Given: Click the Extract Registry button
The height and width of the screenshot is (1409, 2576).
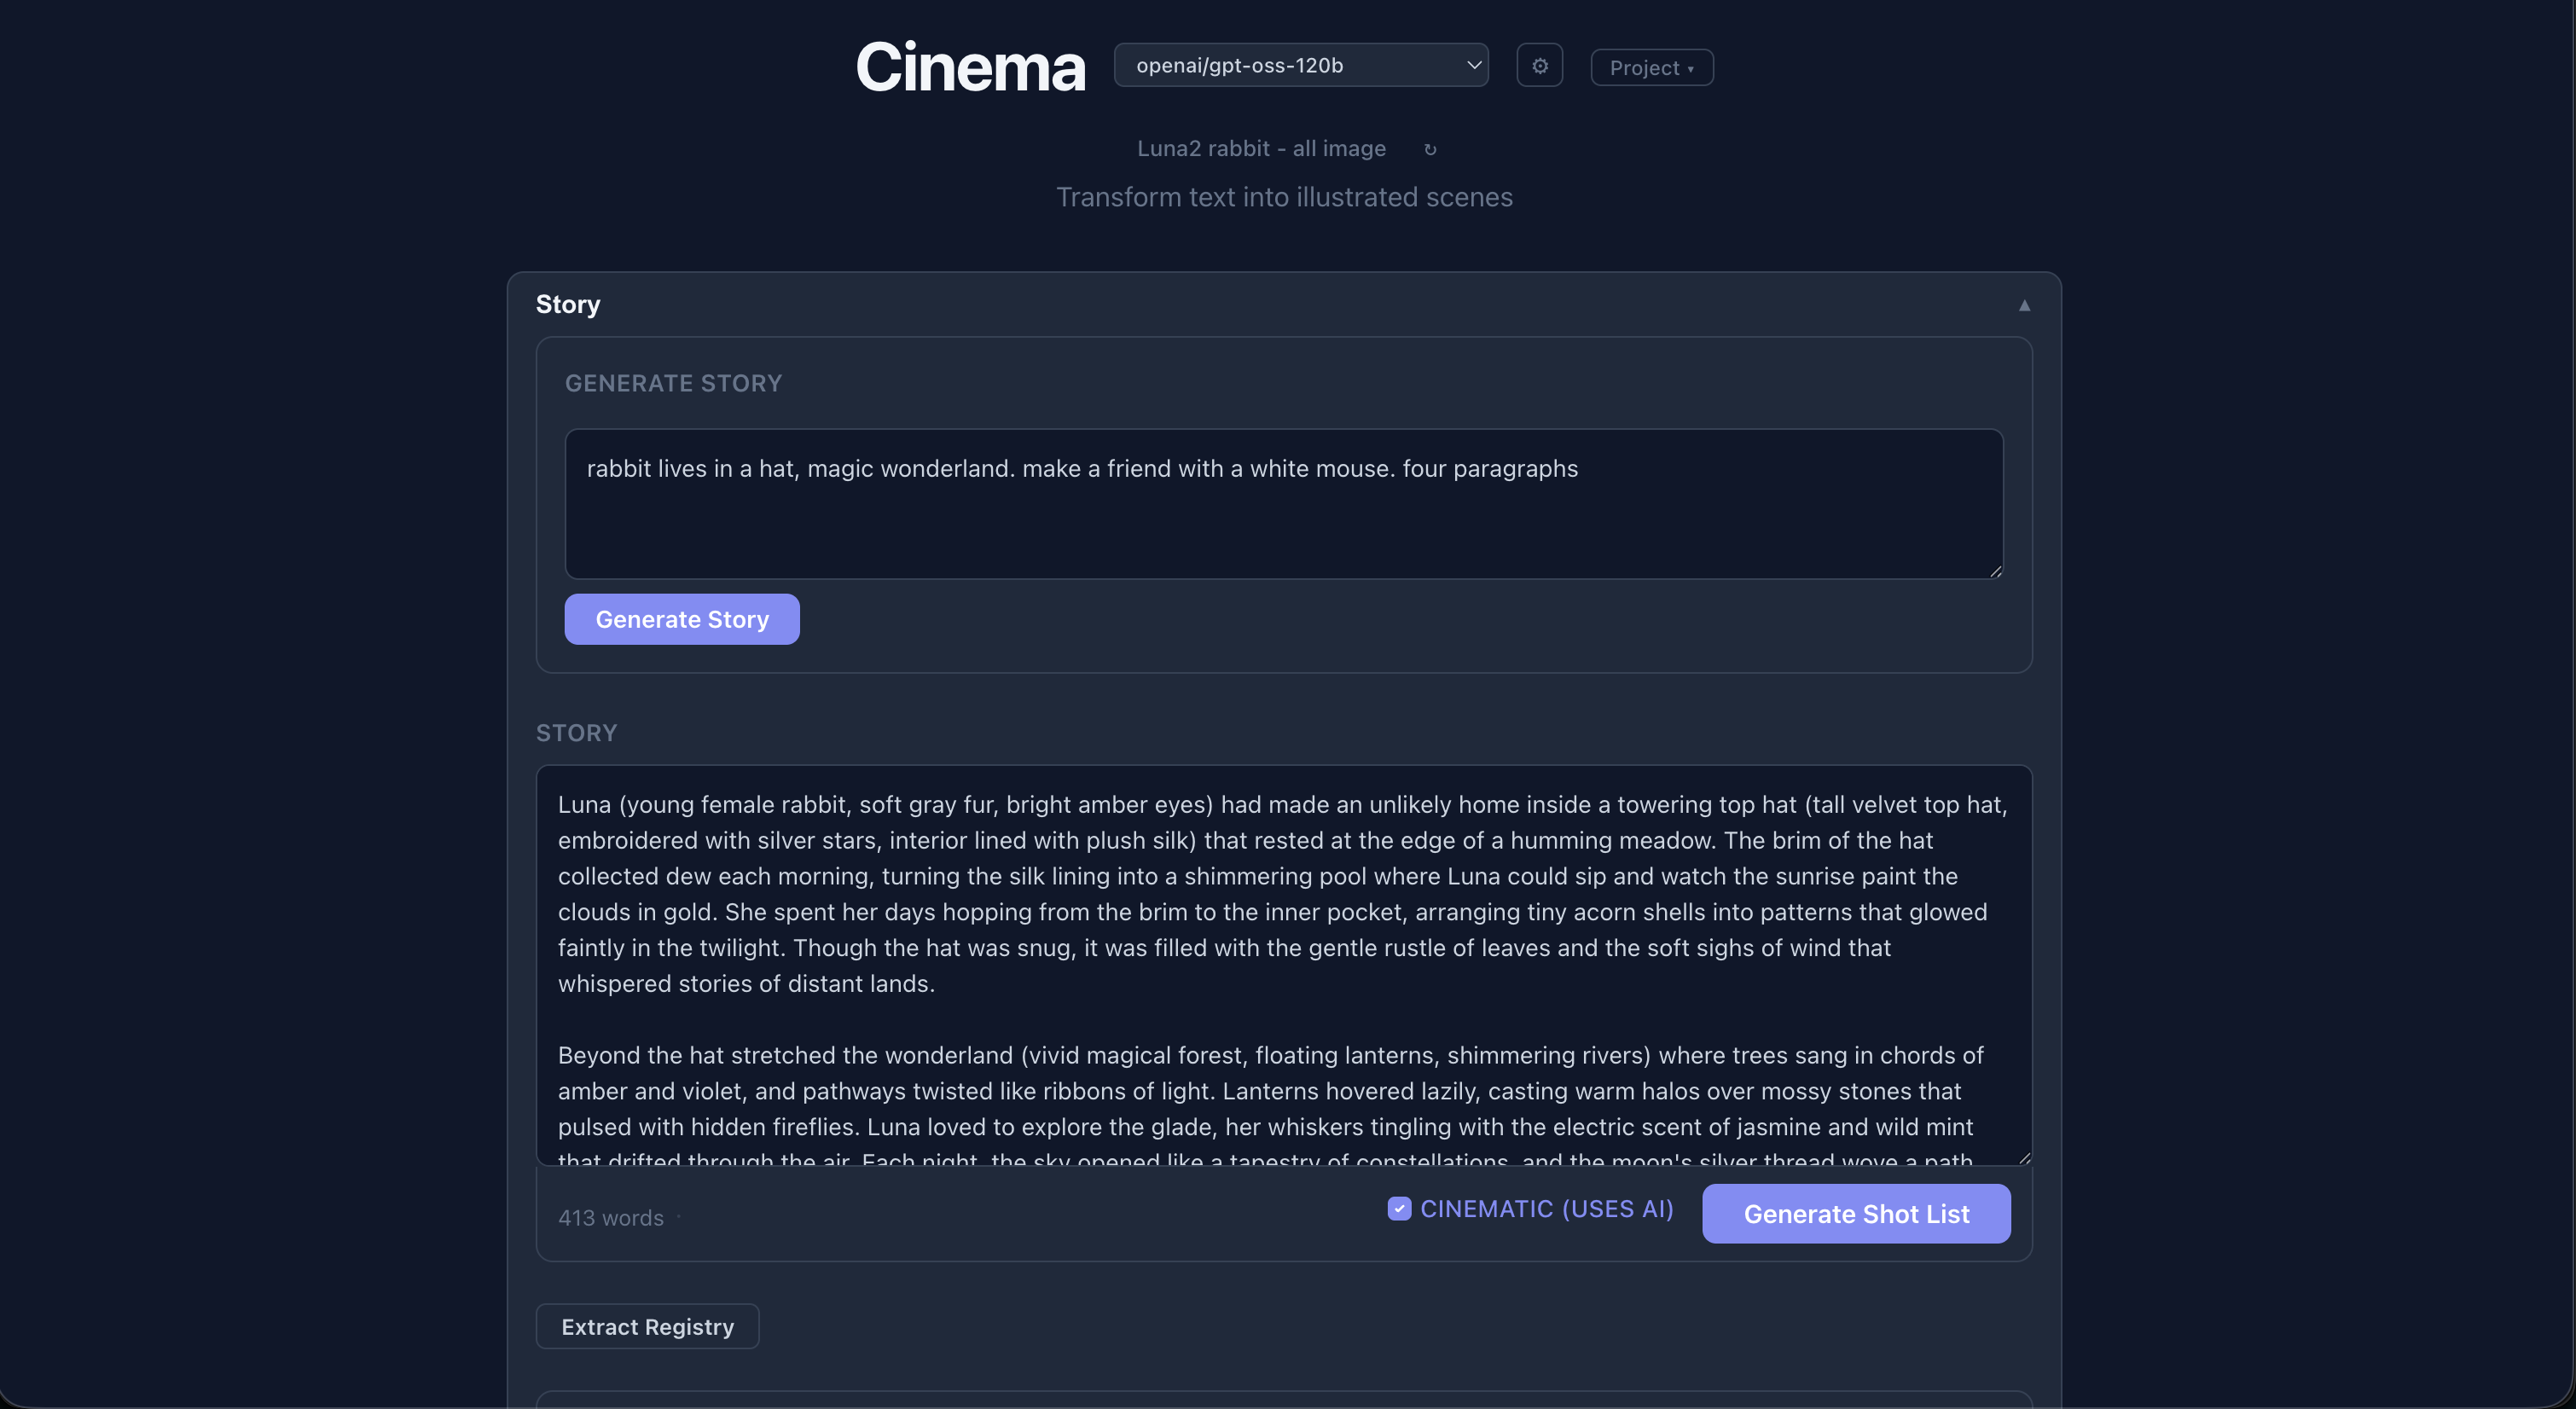Looking at the screenshot, I should pyautogui.click(x=648, y=1327).
